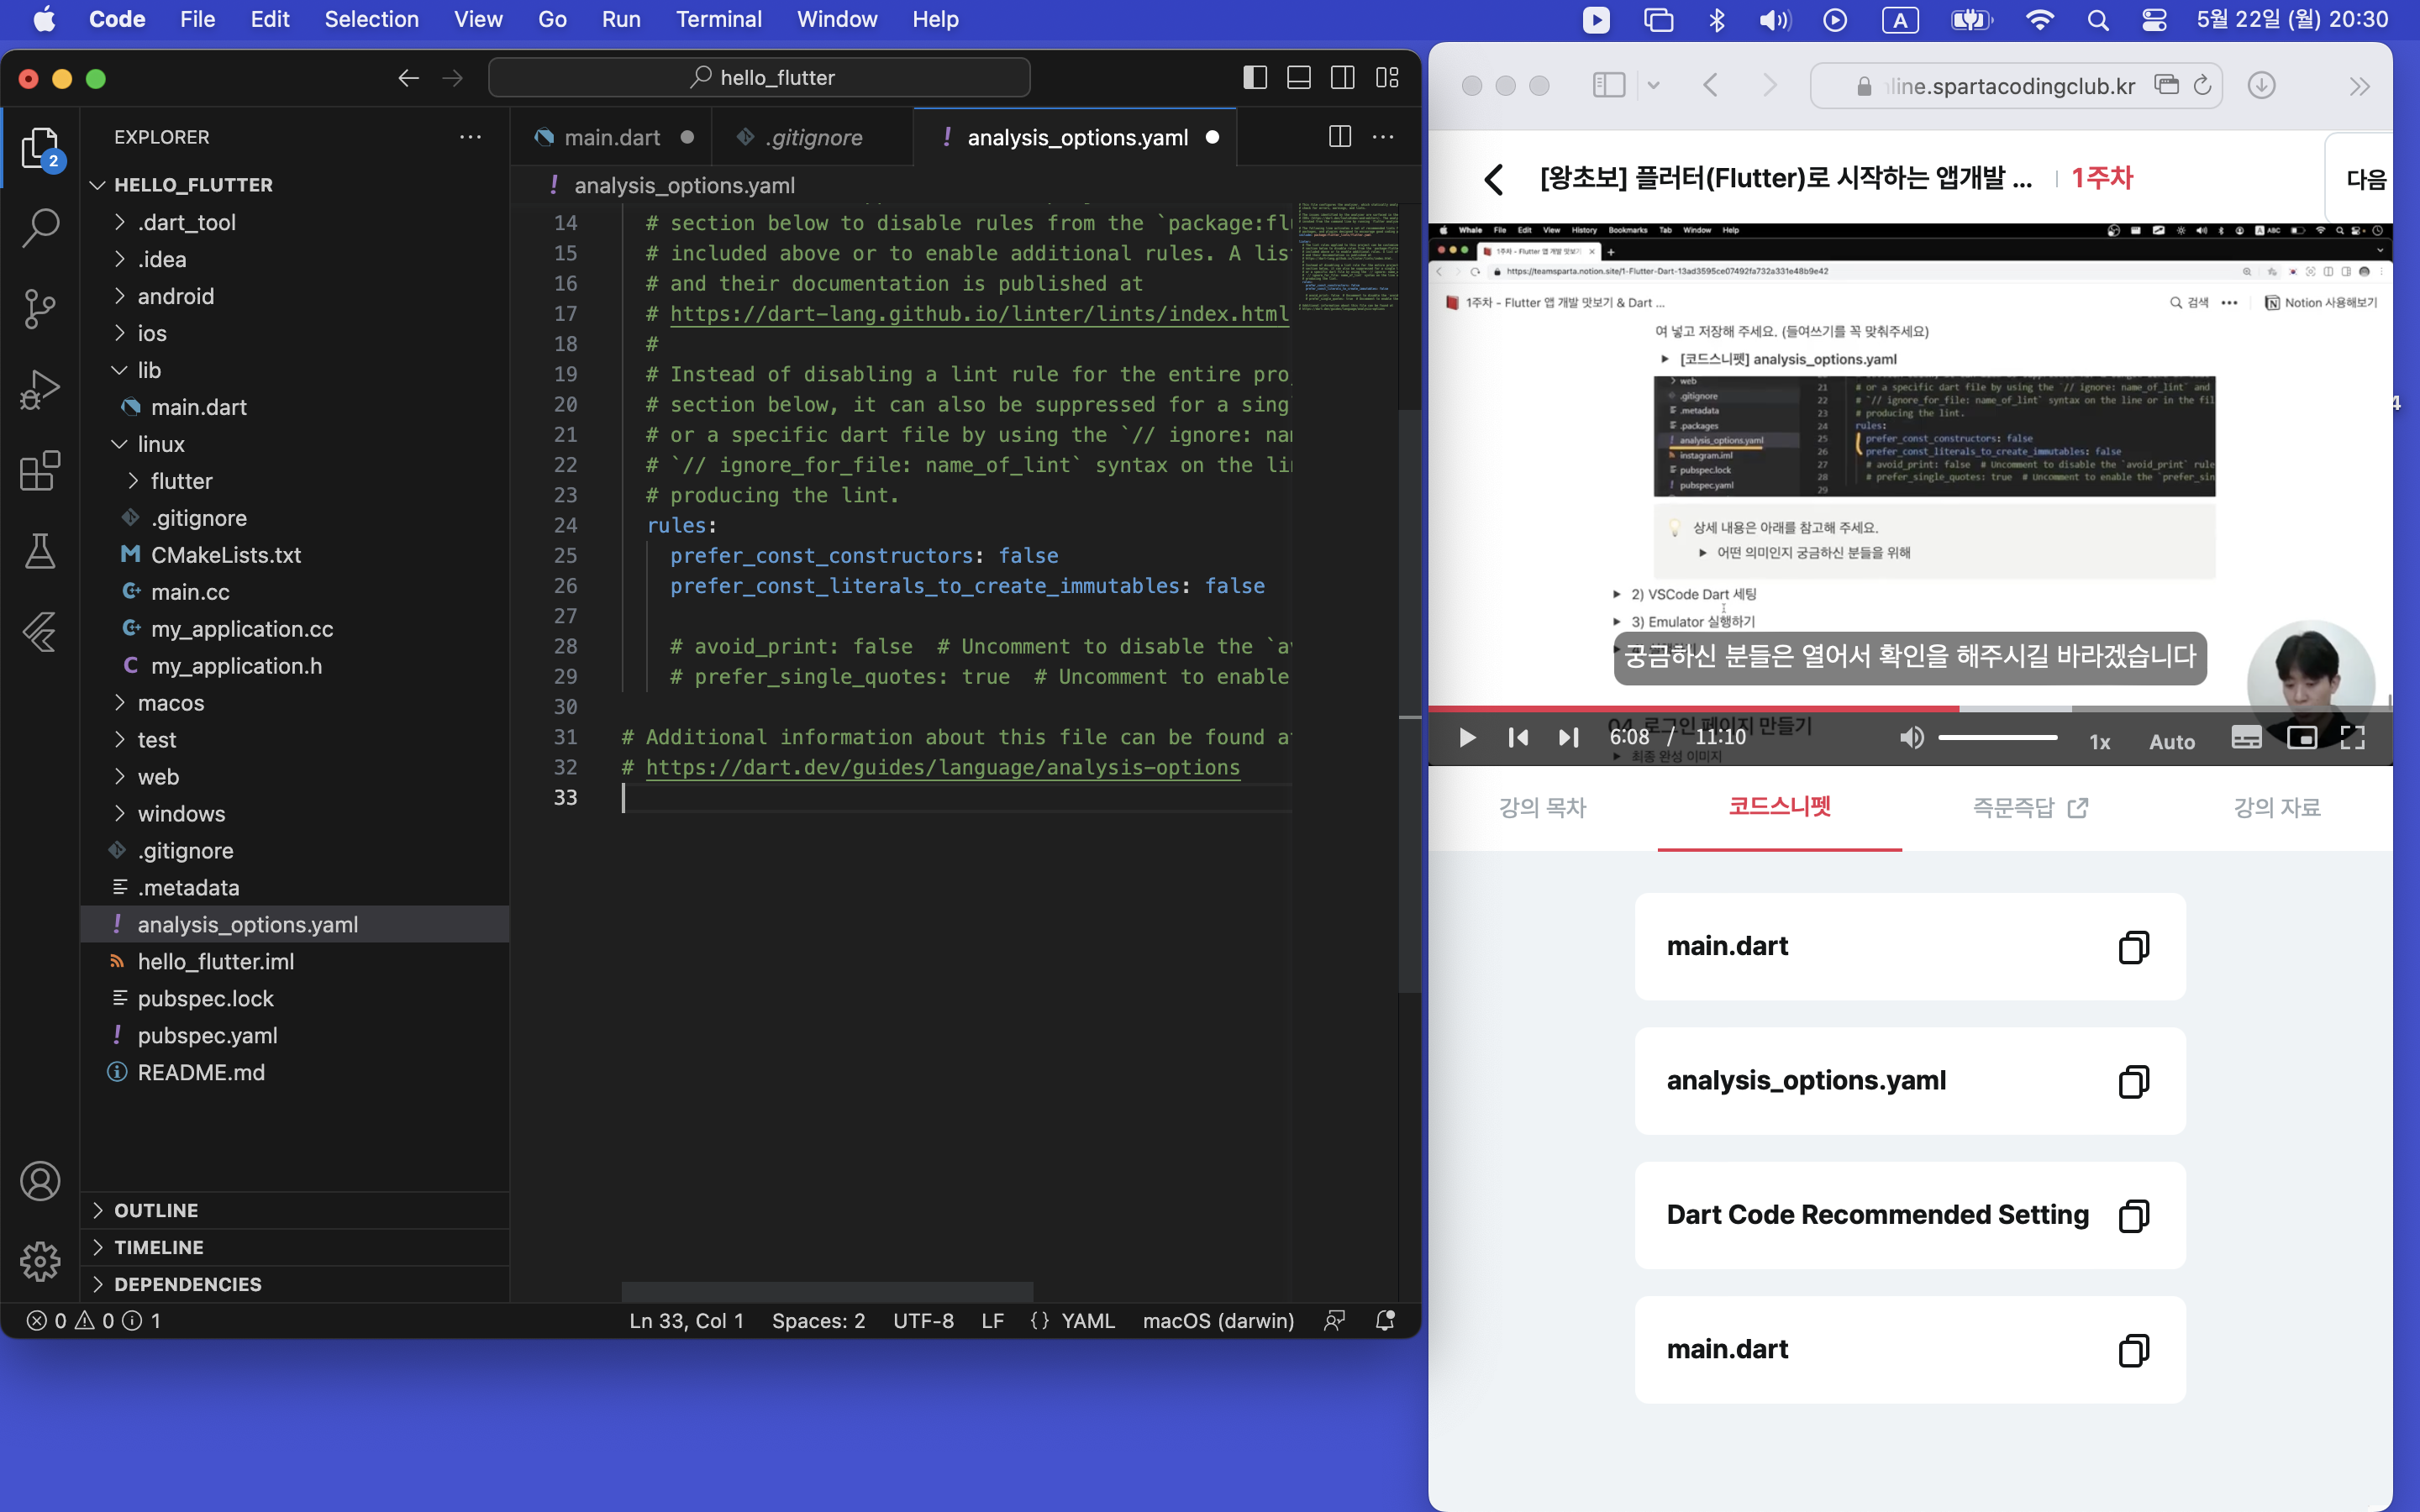Screen dimensions: 2420x1512
Task: Click the Safari address bar
Action: [2016, 86]
